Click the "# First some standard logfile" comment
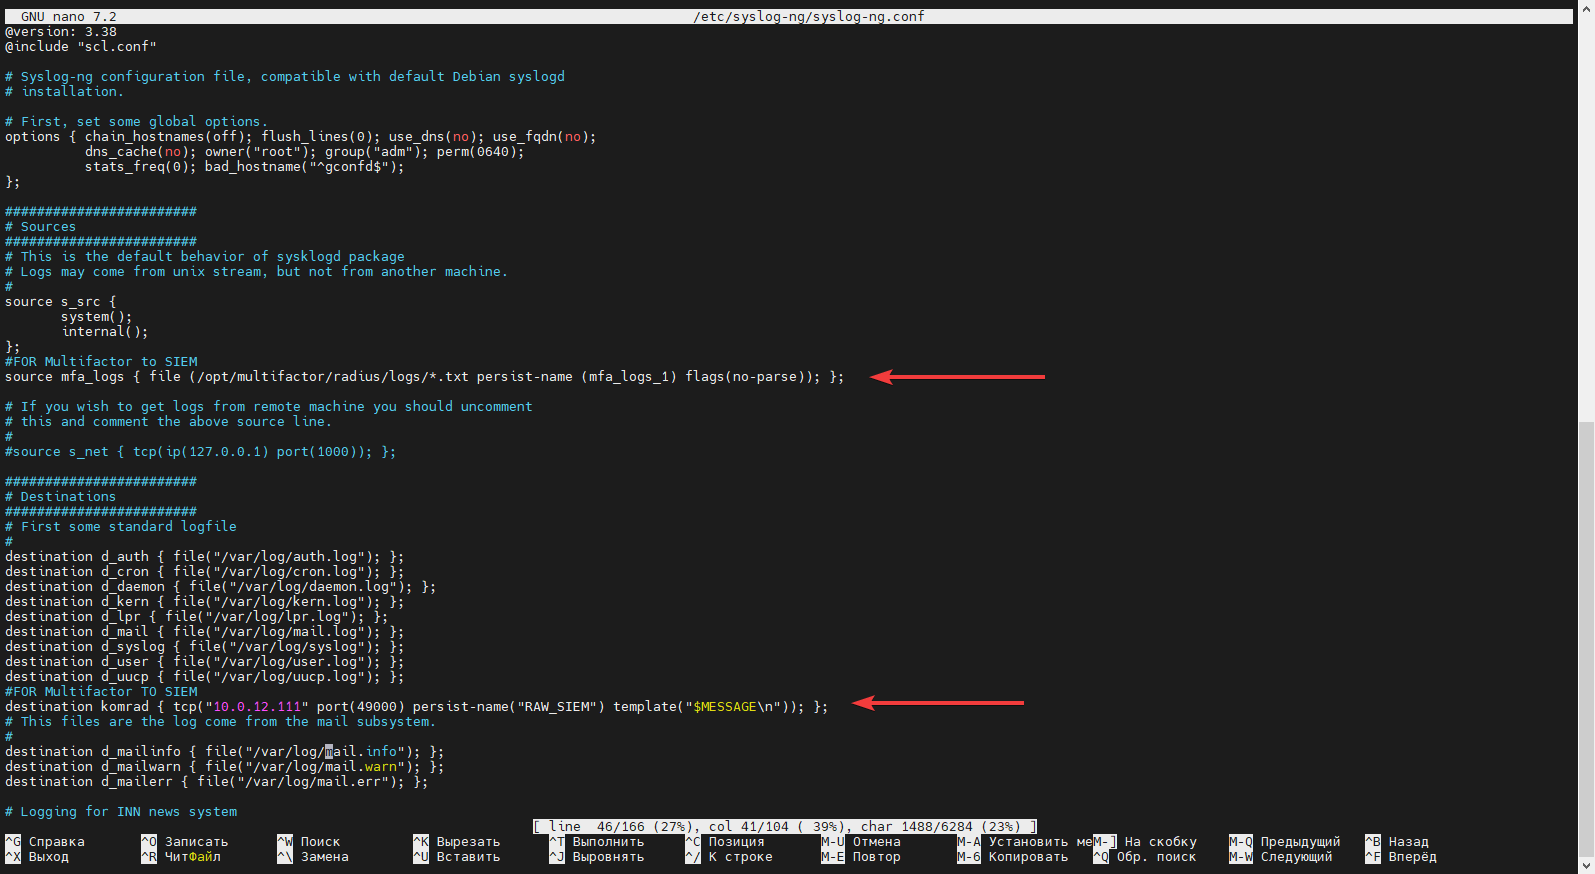The height and width of the screenshot is (874, 1595). (x=121, y=527)
